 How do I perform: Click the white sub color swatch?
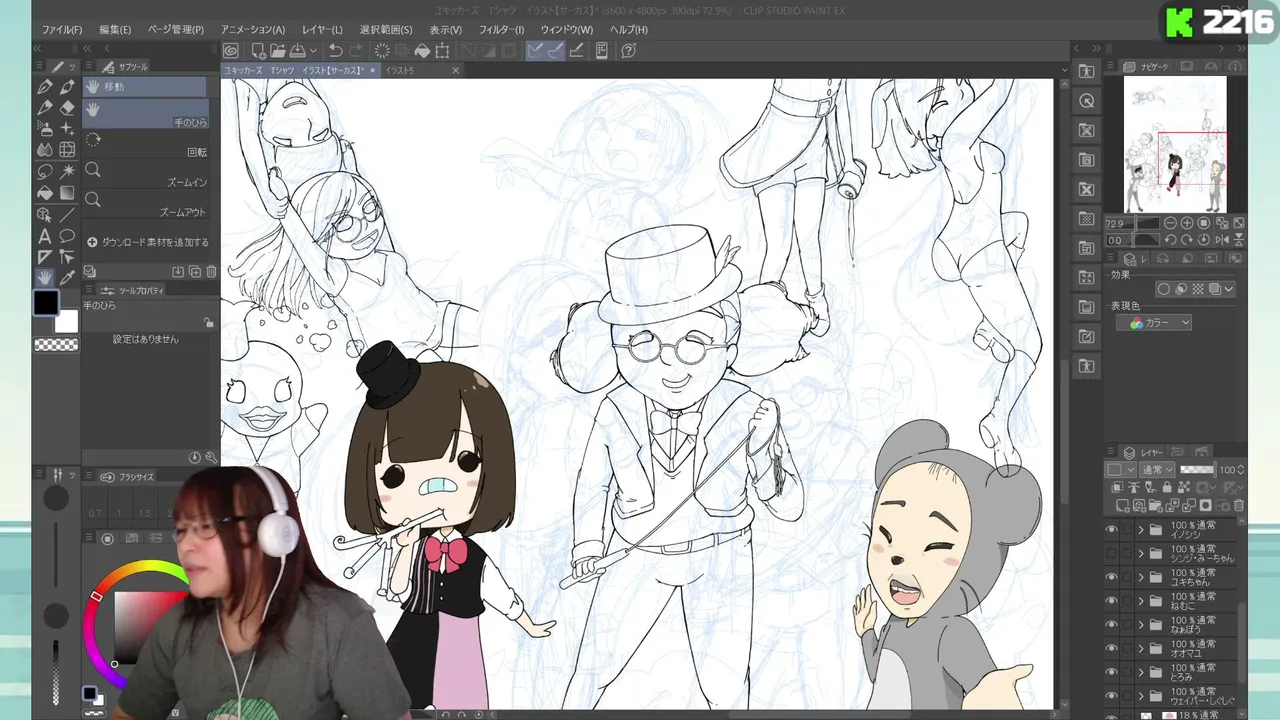(66, 321)
